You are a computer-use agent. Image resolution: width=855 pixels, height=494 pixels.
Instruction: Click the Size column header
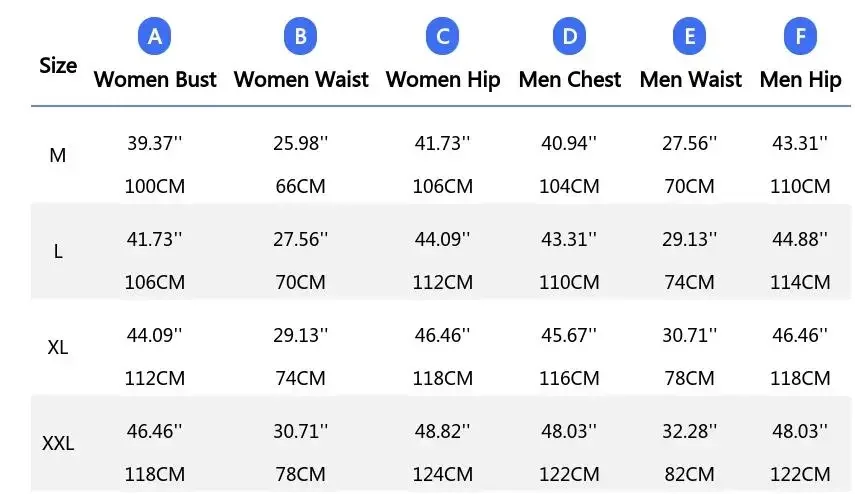(58, 66)
